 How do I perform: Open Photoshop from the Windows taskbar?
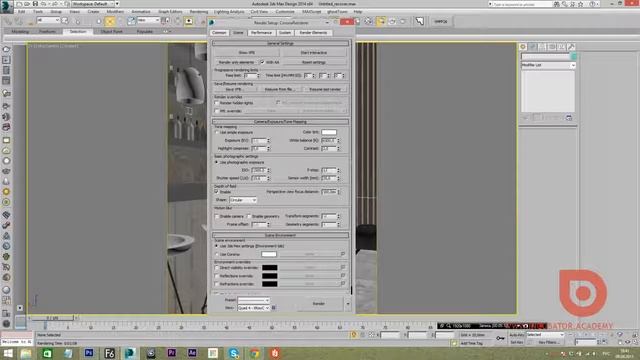click(89, 353)
